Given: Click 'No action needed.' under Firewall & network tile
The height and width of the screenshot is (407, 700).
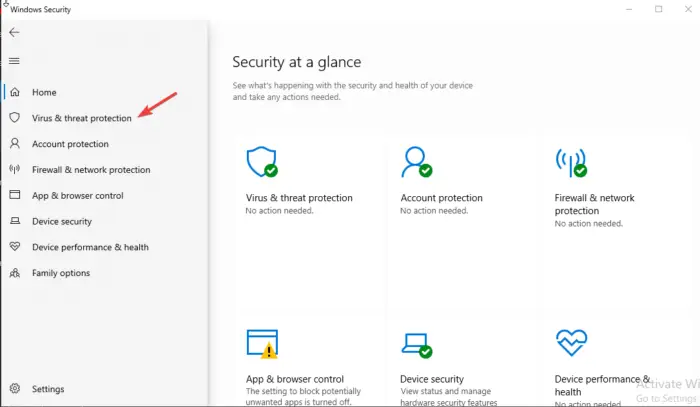Looking at the screenshot, I should point(588,224).
